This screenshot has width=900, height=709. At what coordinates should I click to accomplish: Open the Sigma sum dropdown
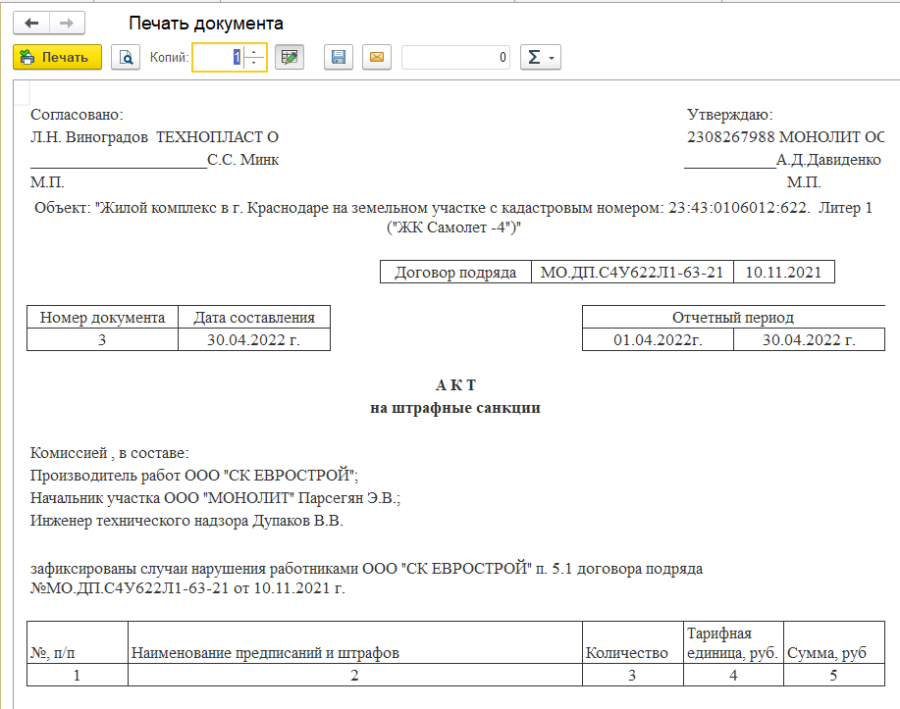coord(541,58)
